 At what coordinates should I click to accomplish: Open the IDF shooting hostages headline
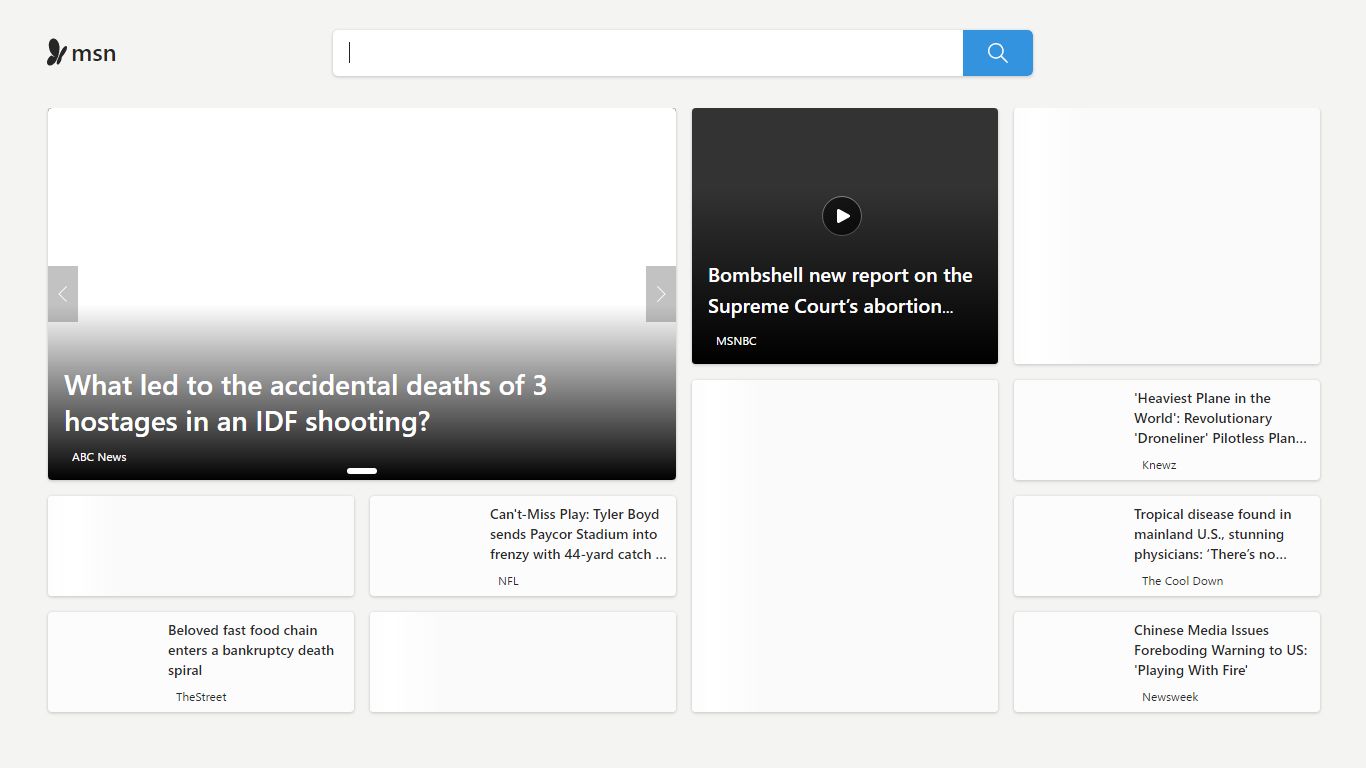click(x=305, y=403)
